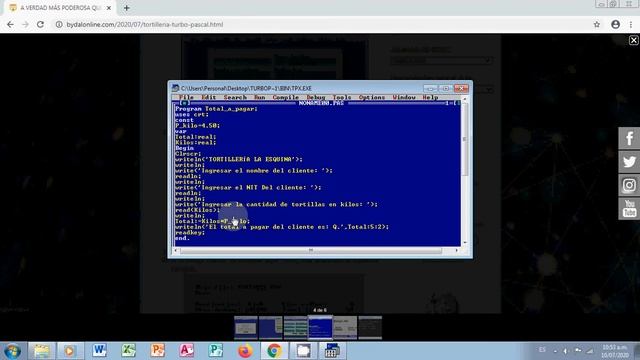
Task: Launch Firefox from taskbar
Action: [x=245, y=351]
